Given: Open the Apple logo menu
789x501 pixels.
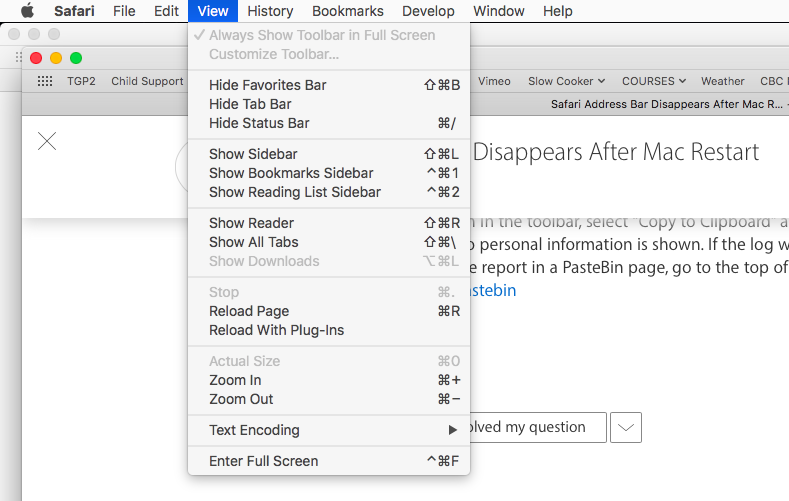Looking at the screenshot, I should pyautogui.click(x=27, y=11).
